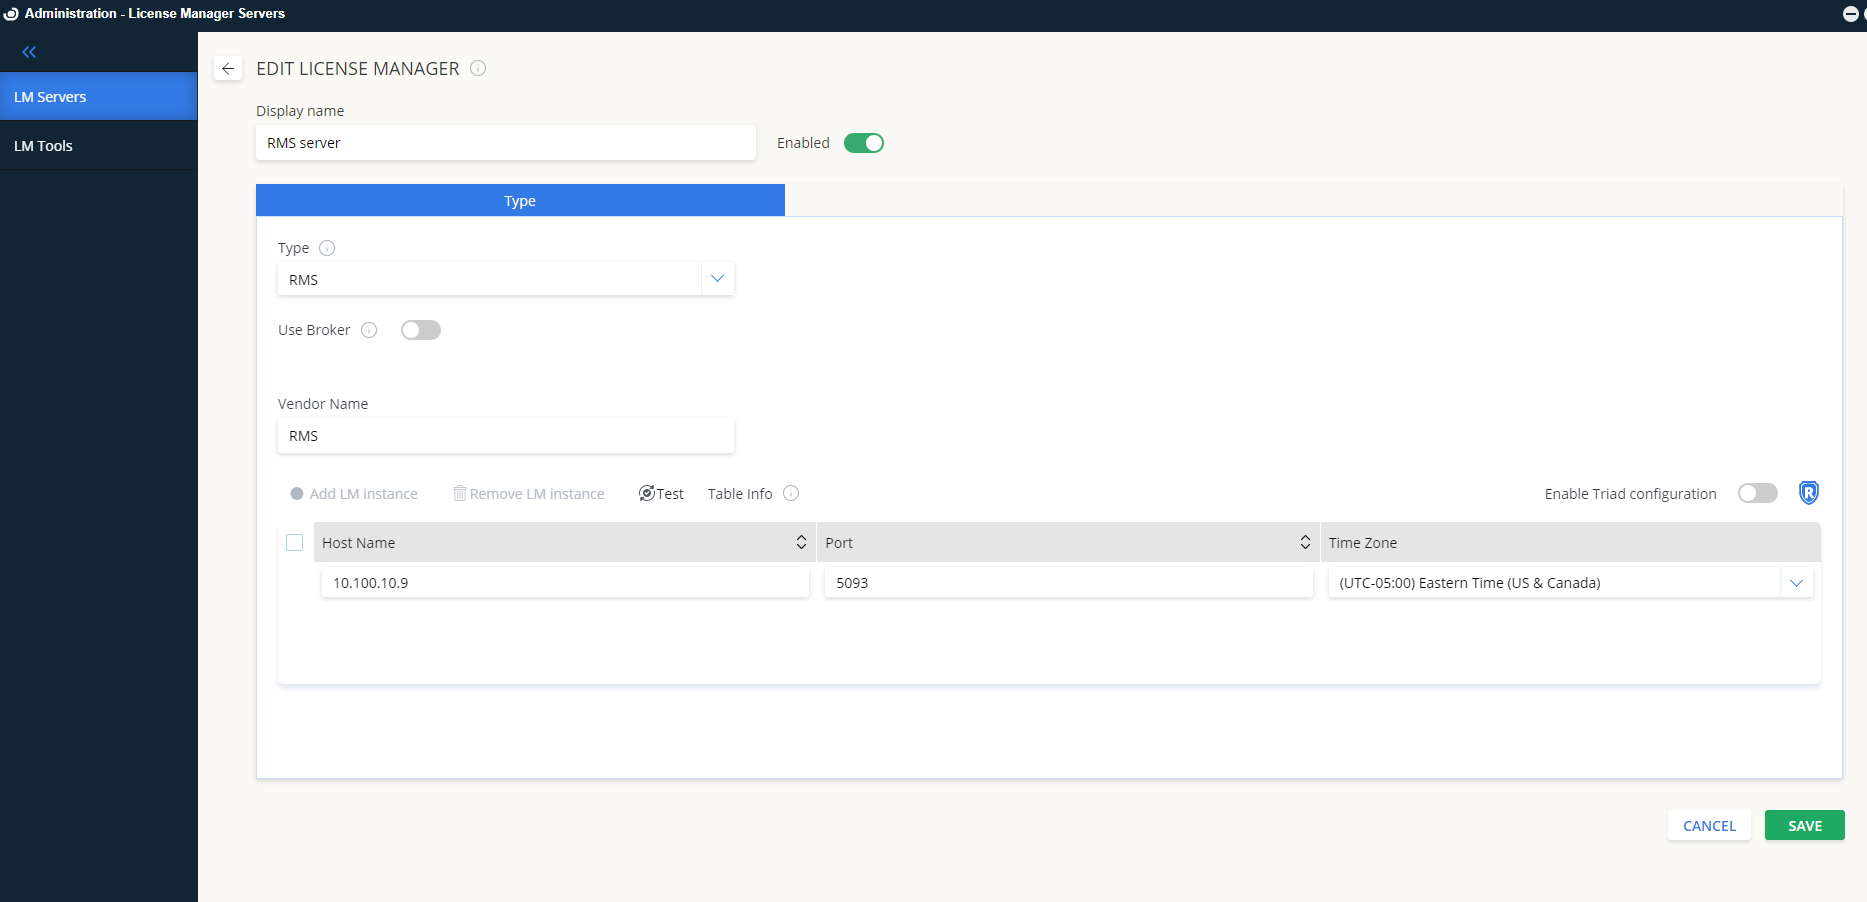Click the Test icon for the LM instance
The image size is (1867, 902).
(x=648, y=492)
